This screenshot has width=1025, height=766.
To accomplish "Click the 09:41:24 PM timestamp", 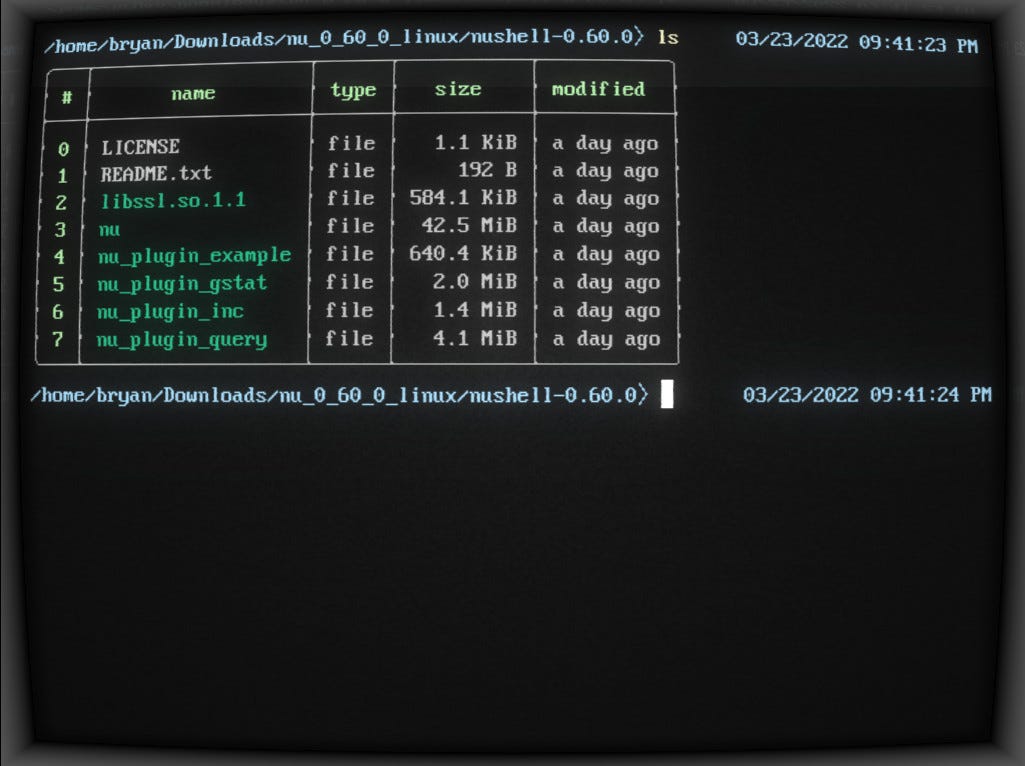I will pos(930,395).
